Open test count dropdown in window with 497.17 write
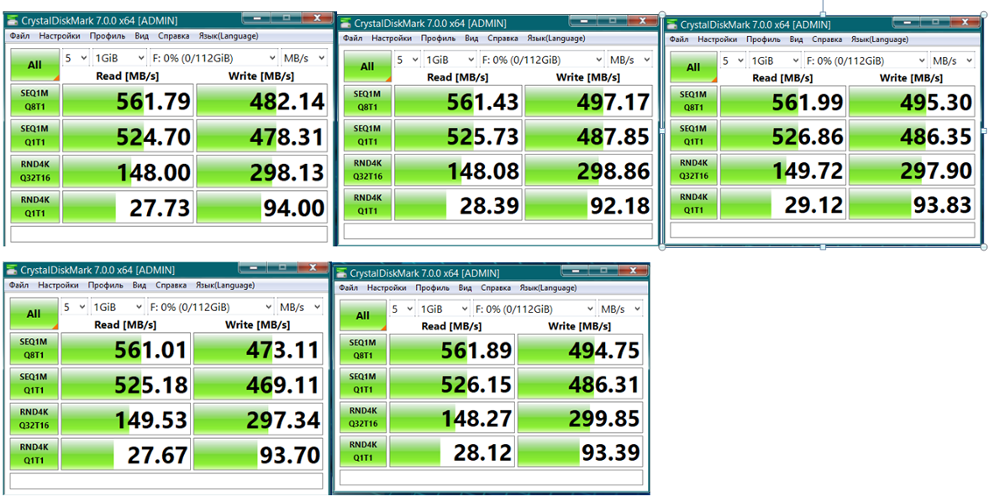This screenshot has height=502, width=1000. (x=407, y=60)
